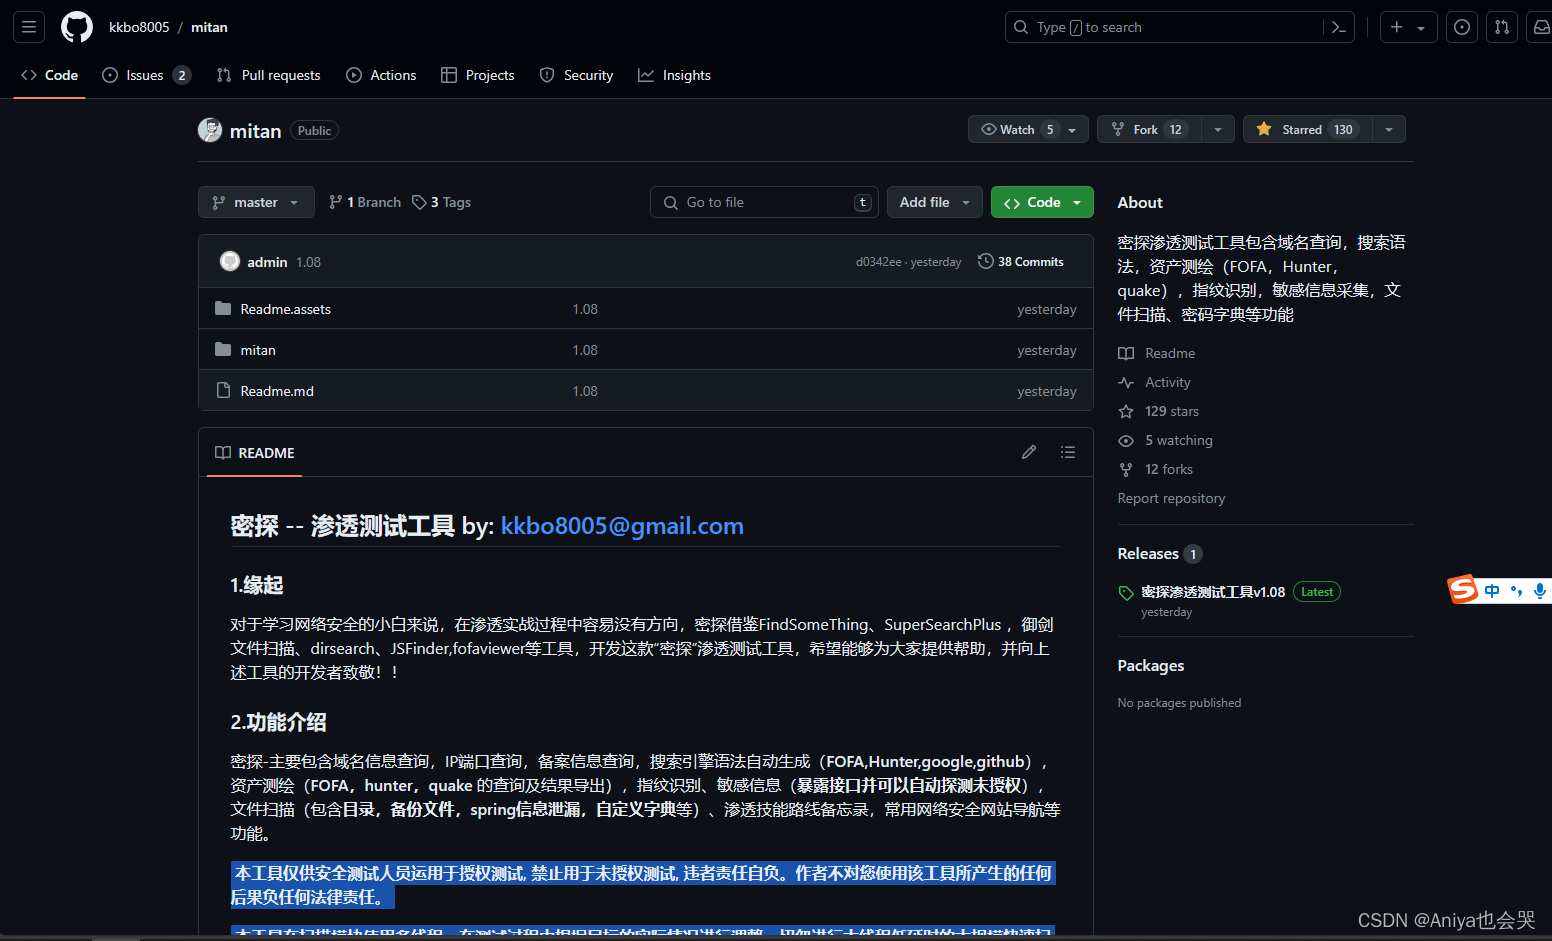Edit the README with pencil icon

click(x=1029, y=452)
